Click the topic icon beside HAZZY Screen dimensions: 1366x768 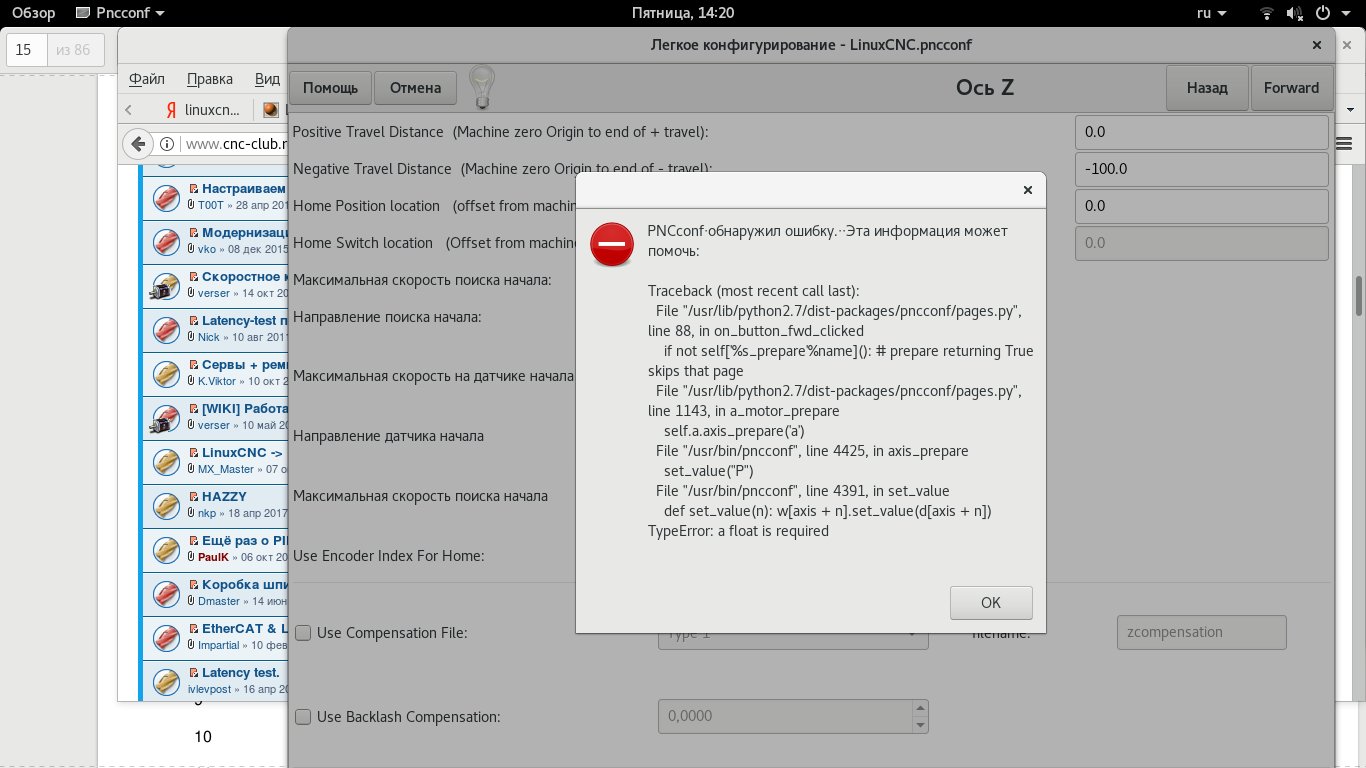click(x=165, y=507)
